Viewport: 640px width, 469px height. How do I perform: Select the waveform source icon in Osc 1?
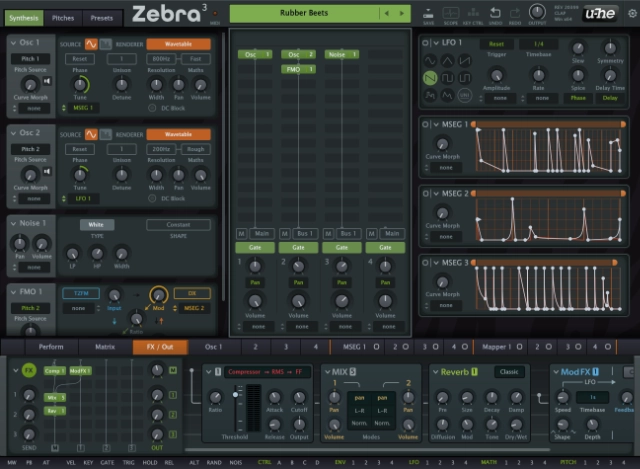pos(91,44)
